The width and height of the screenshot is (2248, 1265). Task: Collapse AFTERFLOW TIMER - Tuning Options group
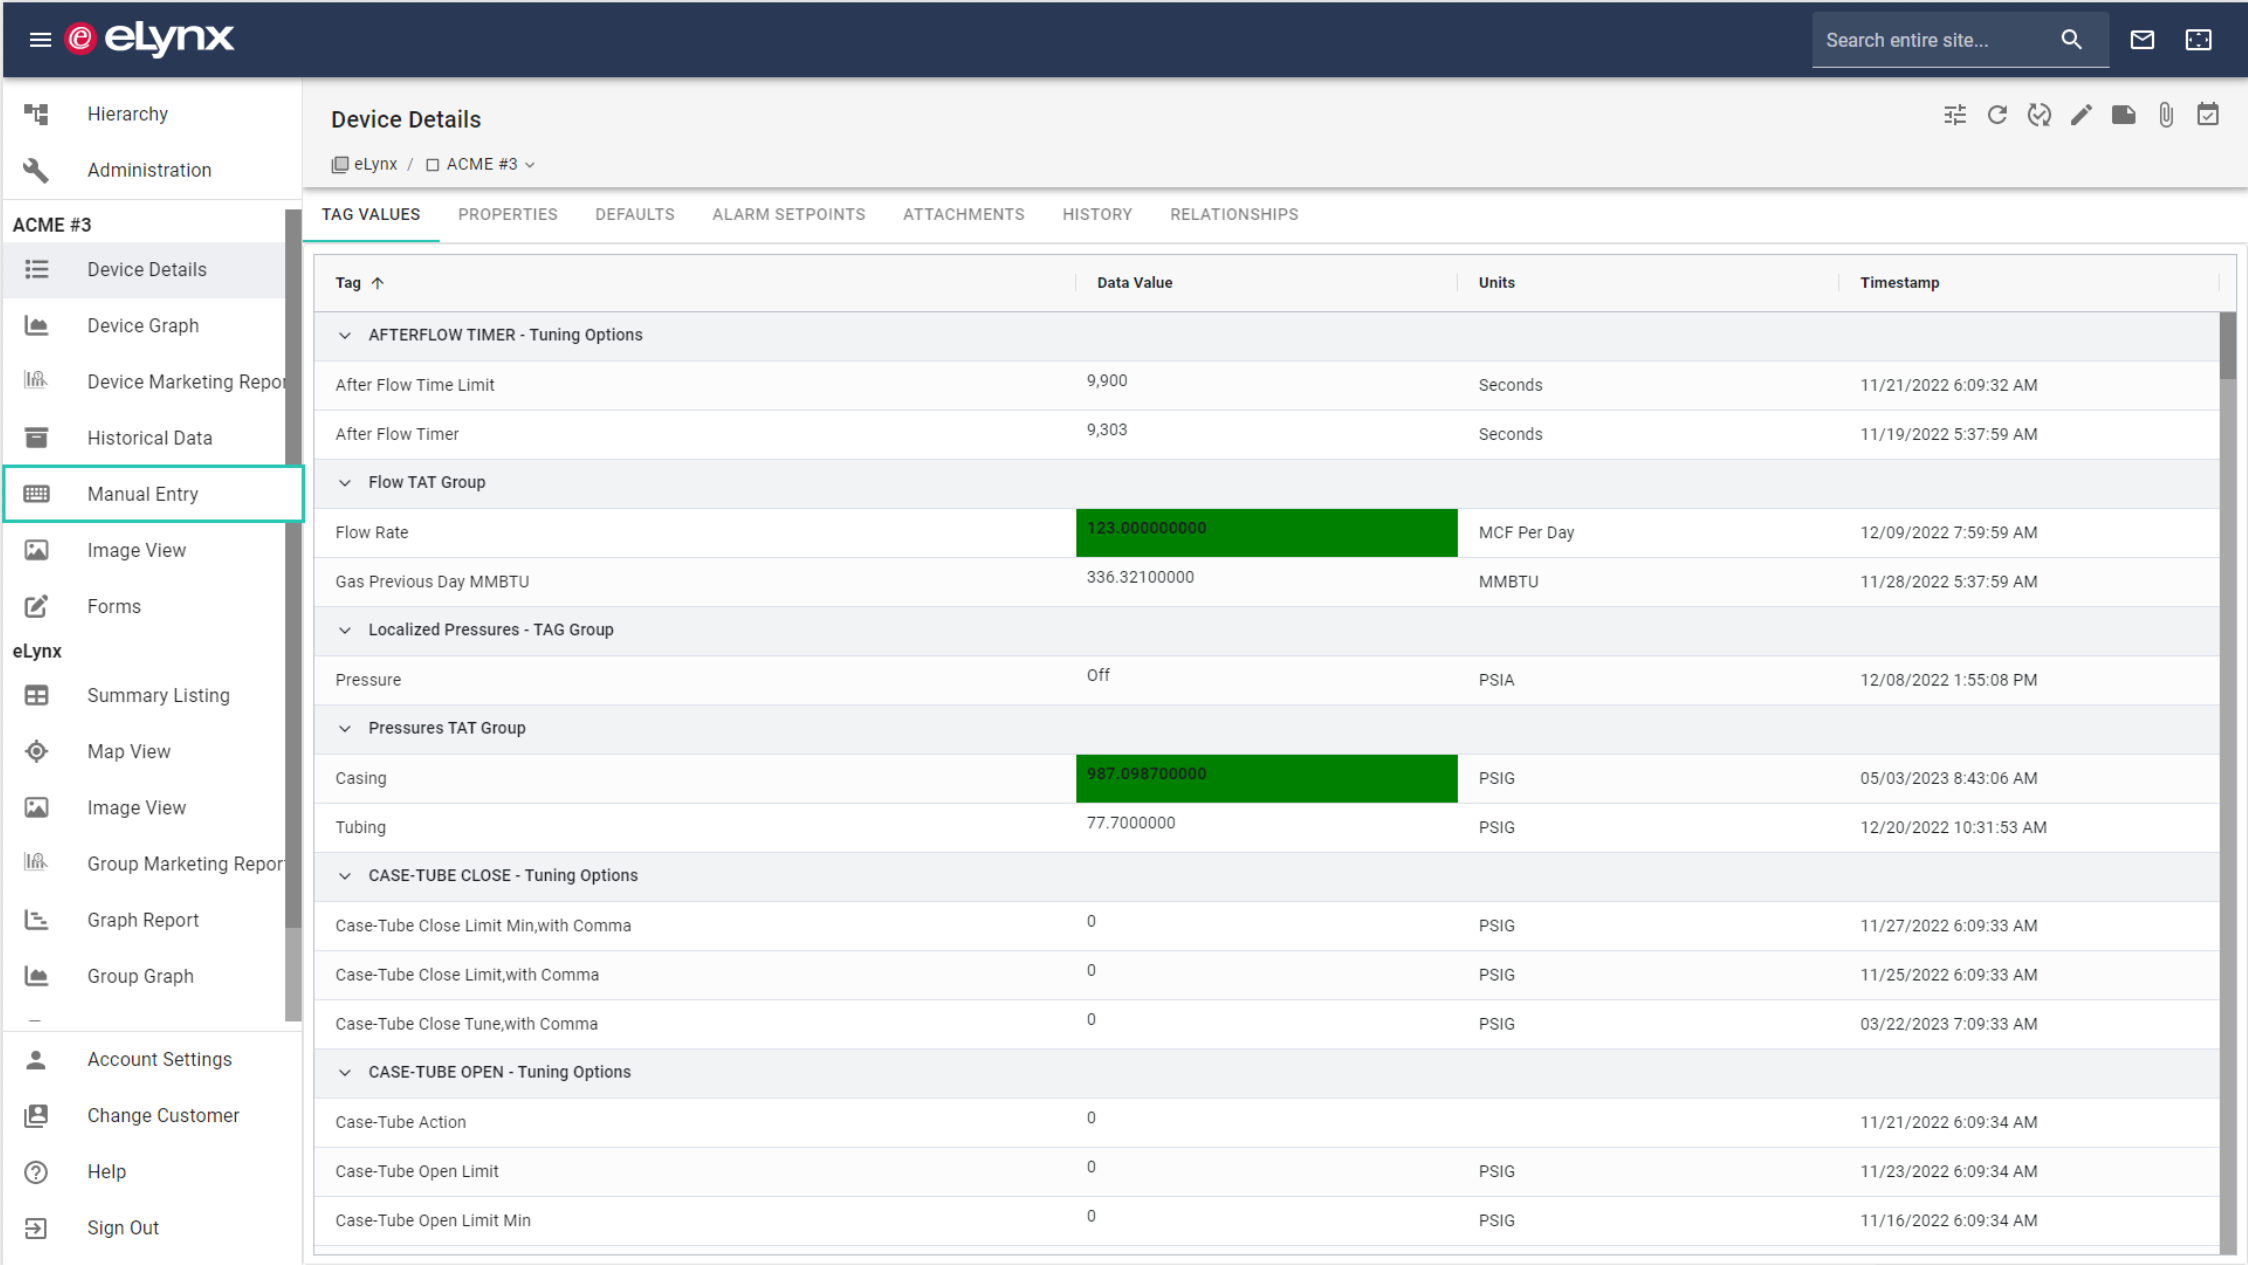pyautogui.click(x=345, y=335)
